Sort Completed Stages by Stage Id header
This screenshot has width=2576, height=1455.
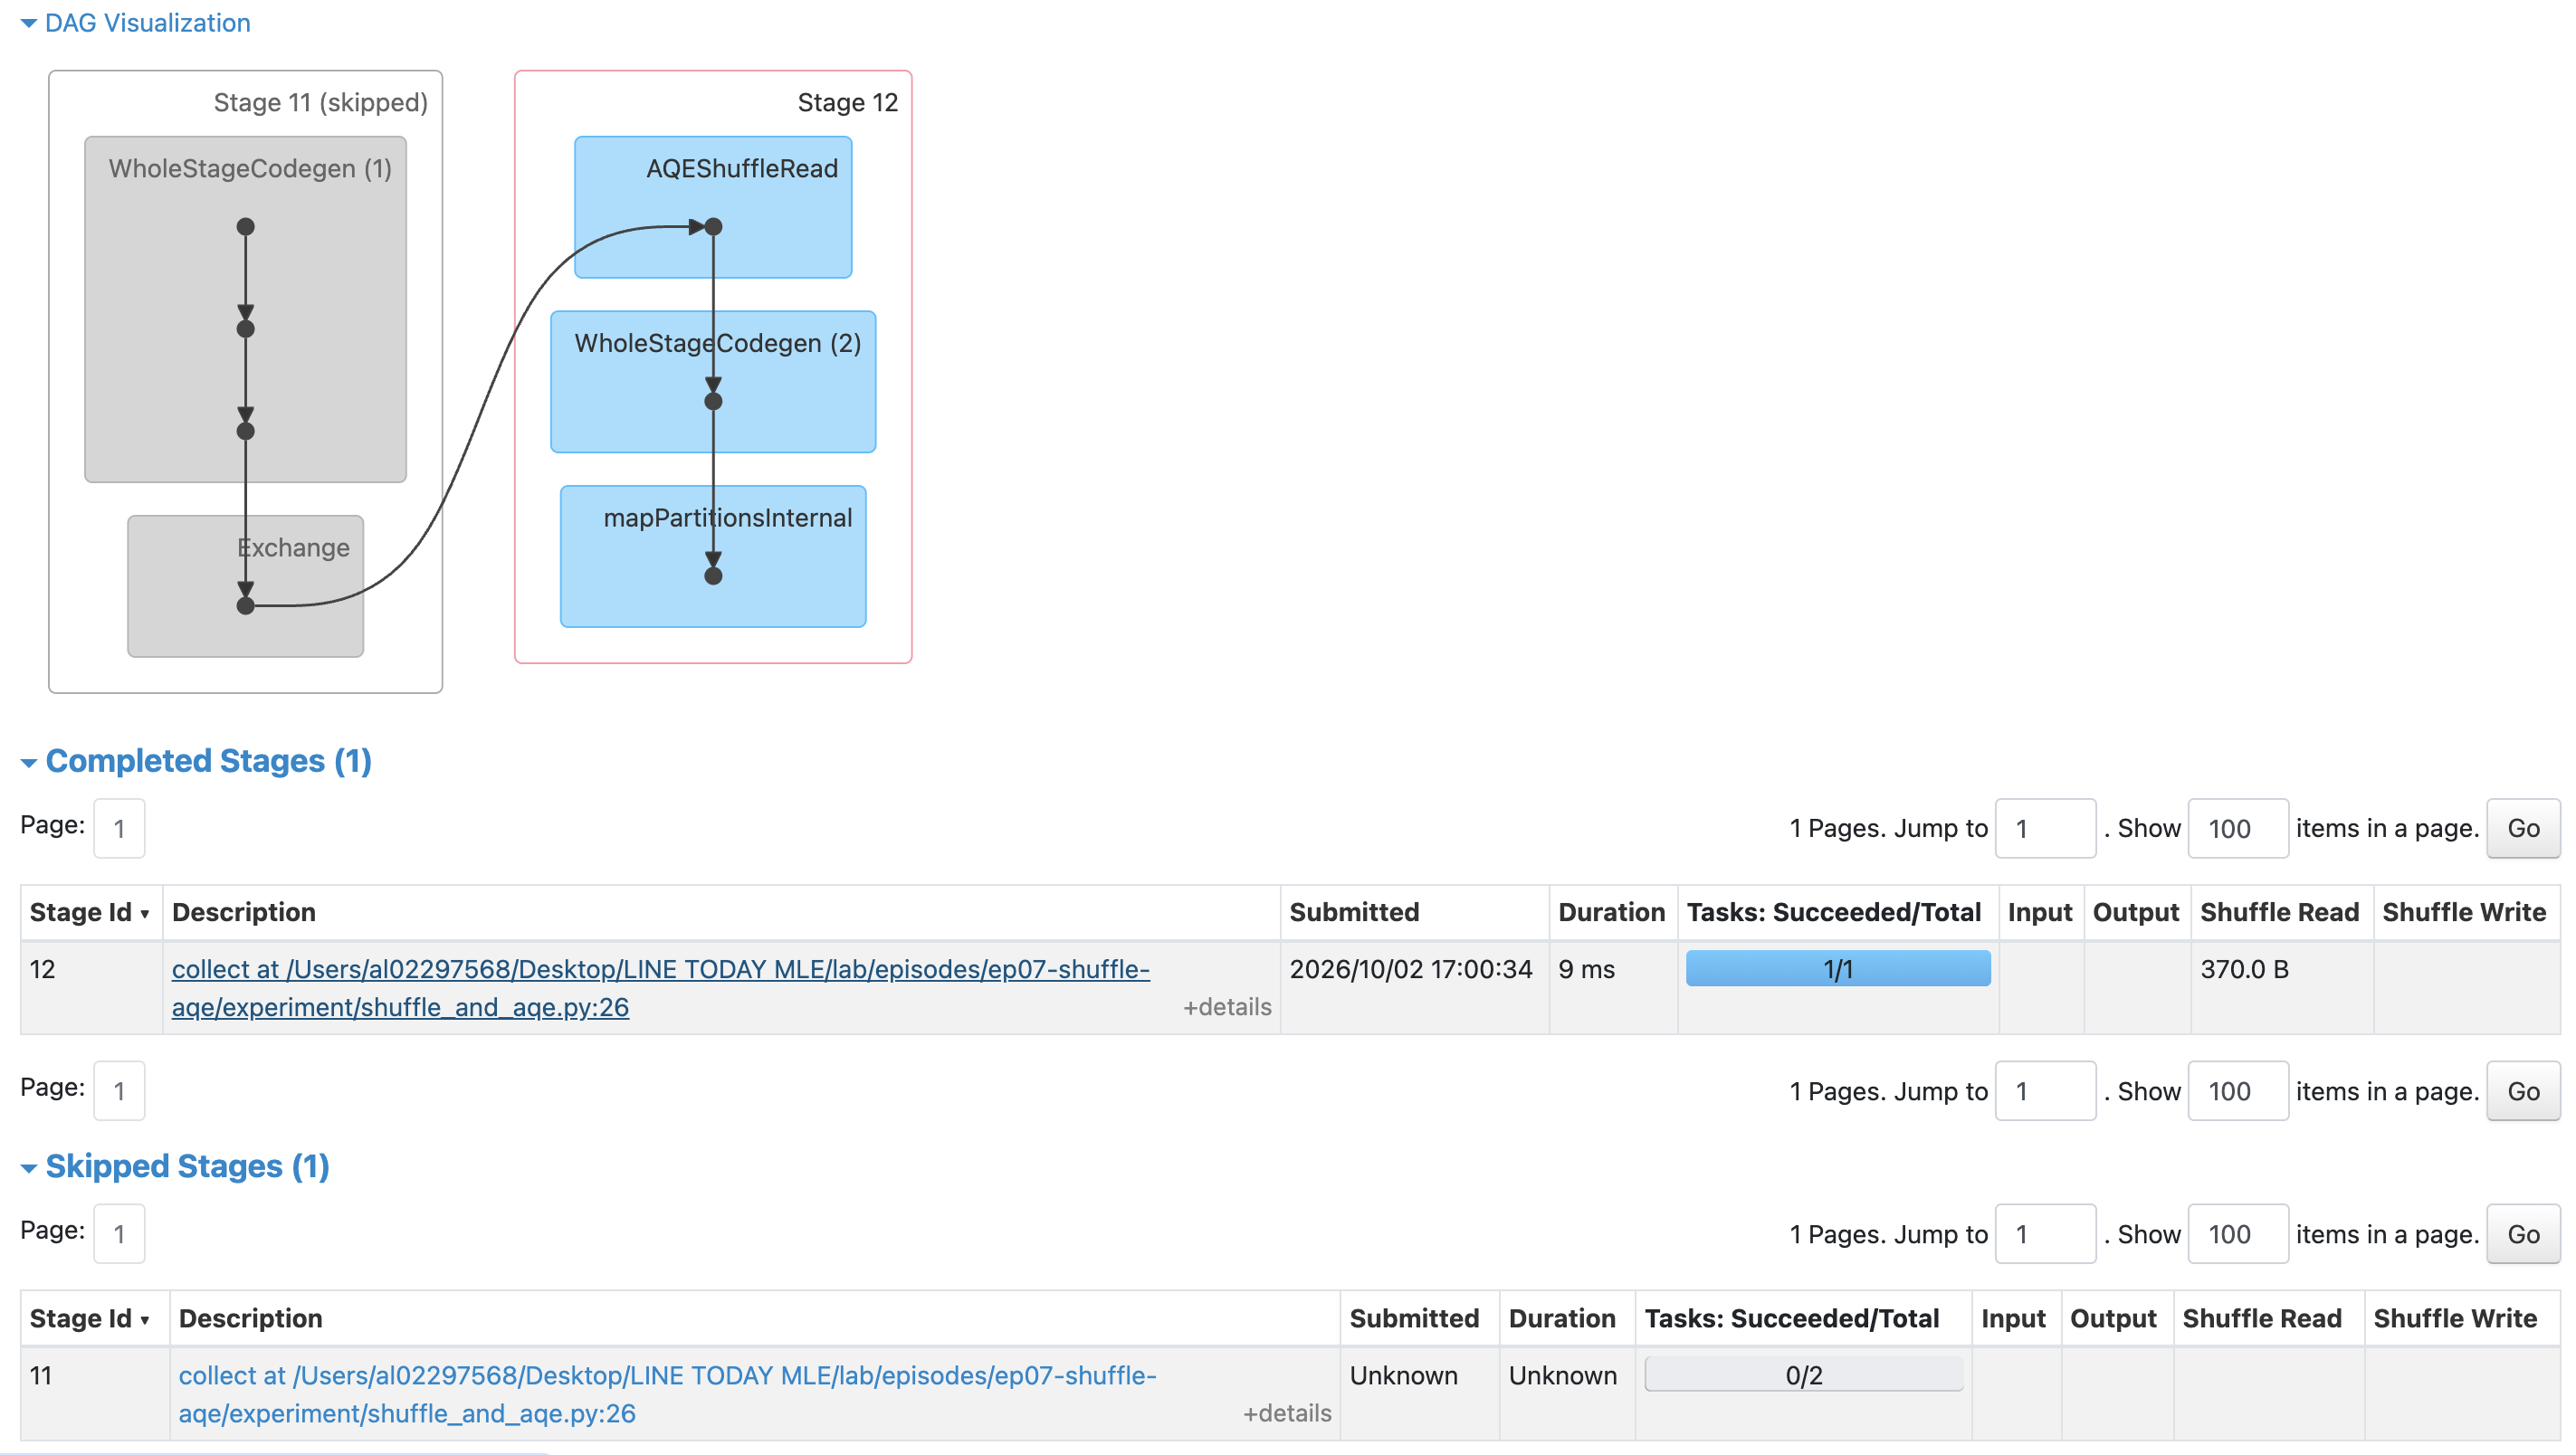point(90,912)
